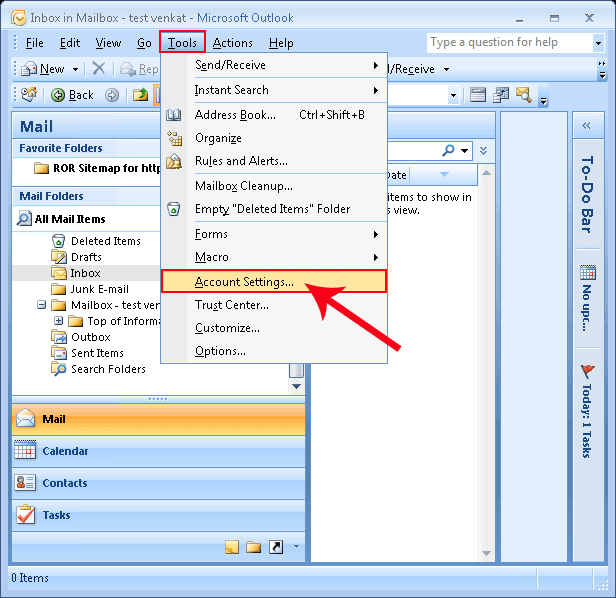Expand the Top of Information folder
The width and height of the screenshot is (616, 598).
click(x=58, y=321)
